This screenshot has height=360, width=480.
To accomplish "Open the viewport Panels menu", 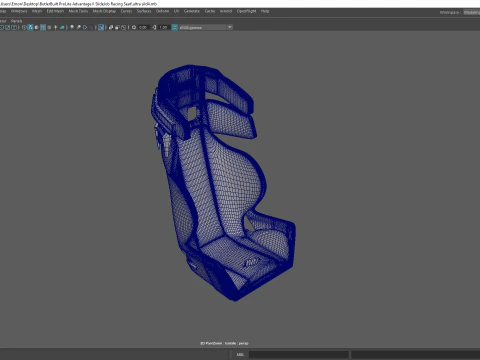I will coord(16,21).
